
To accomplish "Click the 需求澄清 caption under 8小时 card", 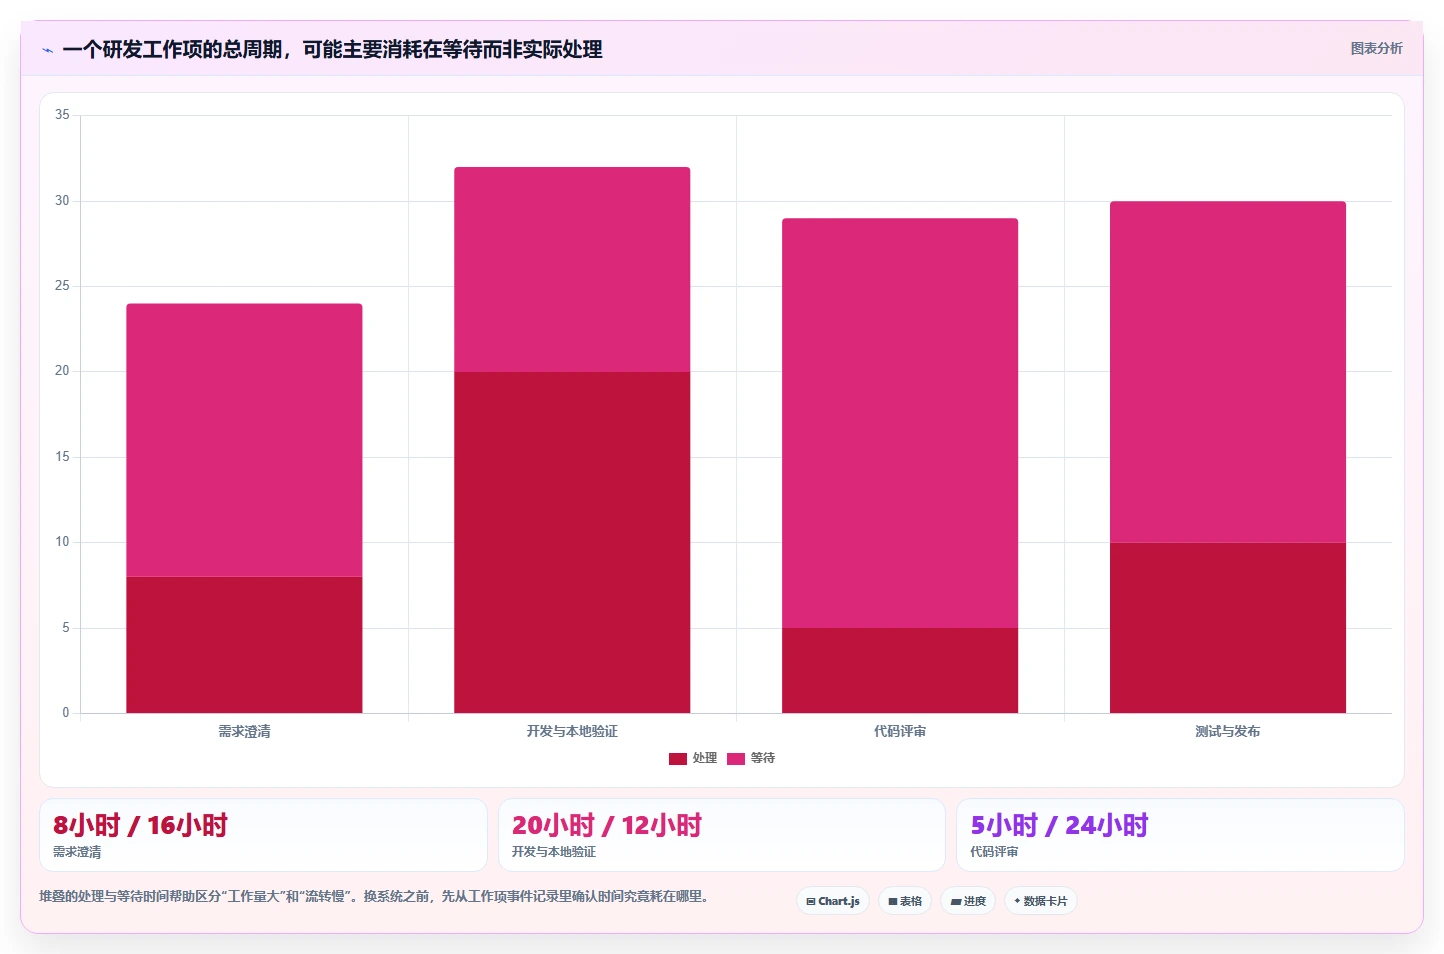I will tap(77, 852).
